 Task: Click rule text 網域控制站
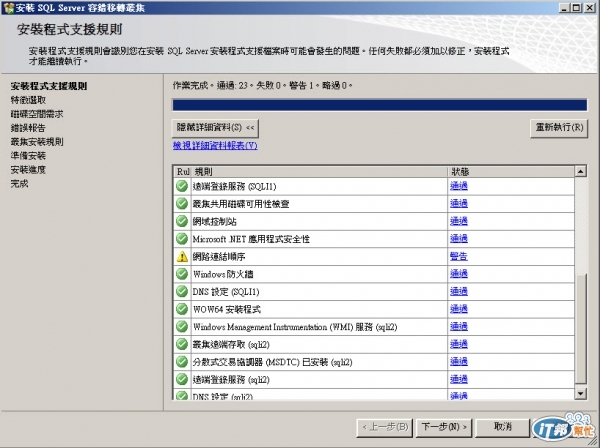[x=215, y=222]
